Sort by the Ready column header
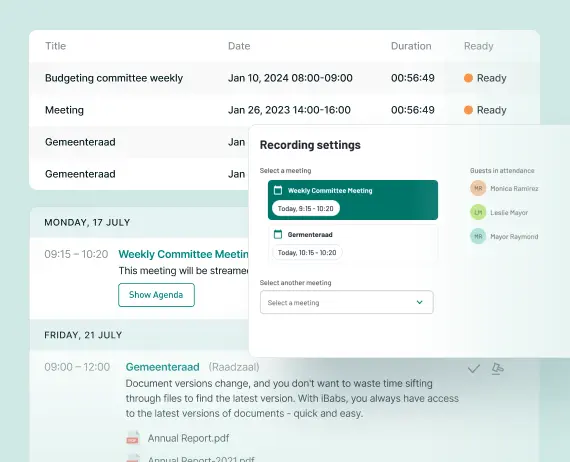Screen dimensions: 570x462 (x=478, y=46)
